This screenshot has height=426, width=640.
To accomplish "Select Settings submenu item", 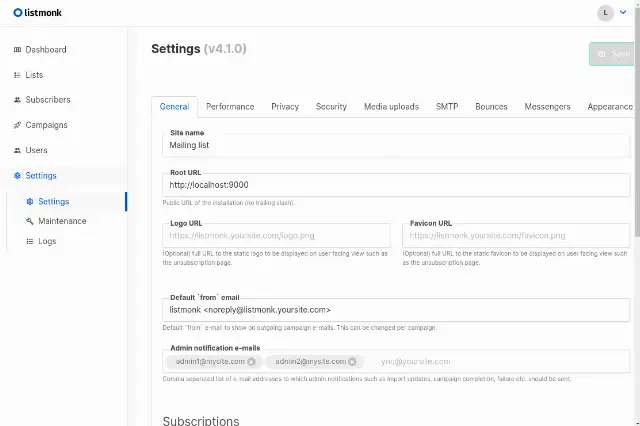I will (53, 202).
